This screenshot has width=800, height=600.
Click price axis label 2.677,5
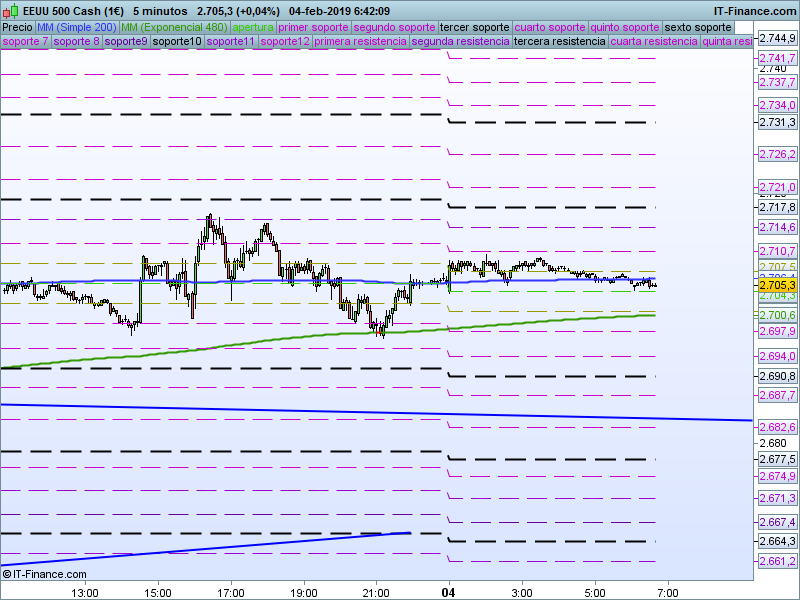click(x=777, y=459)
